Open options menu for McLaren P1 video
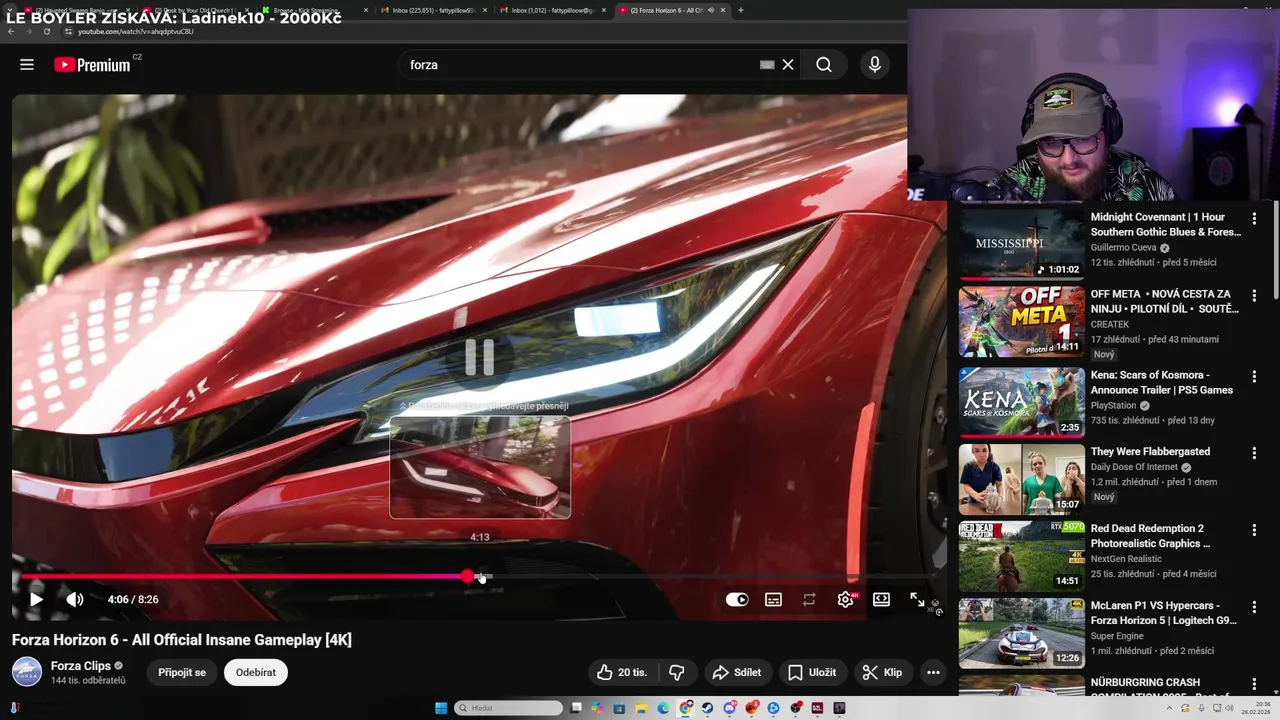 coord(1254,606)
